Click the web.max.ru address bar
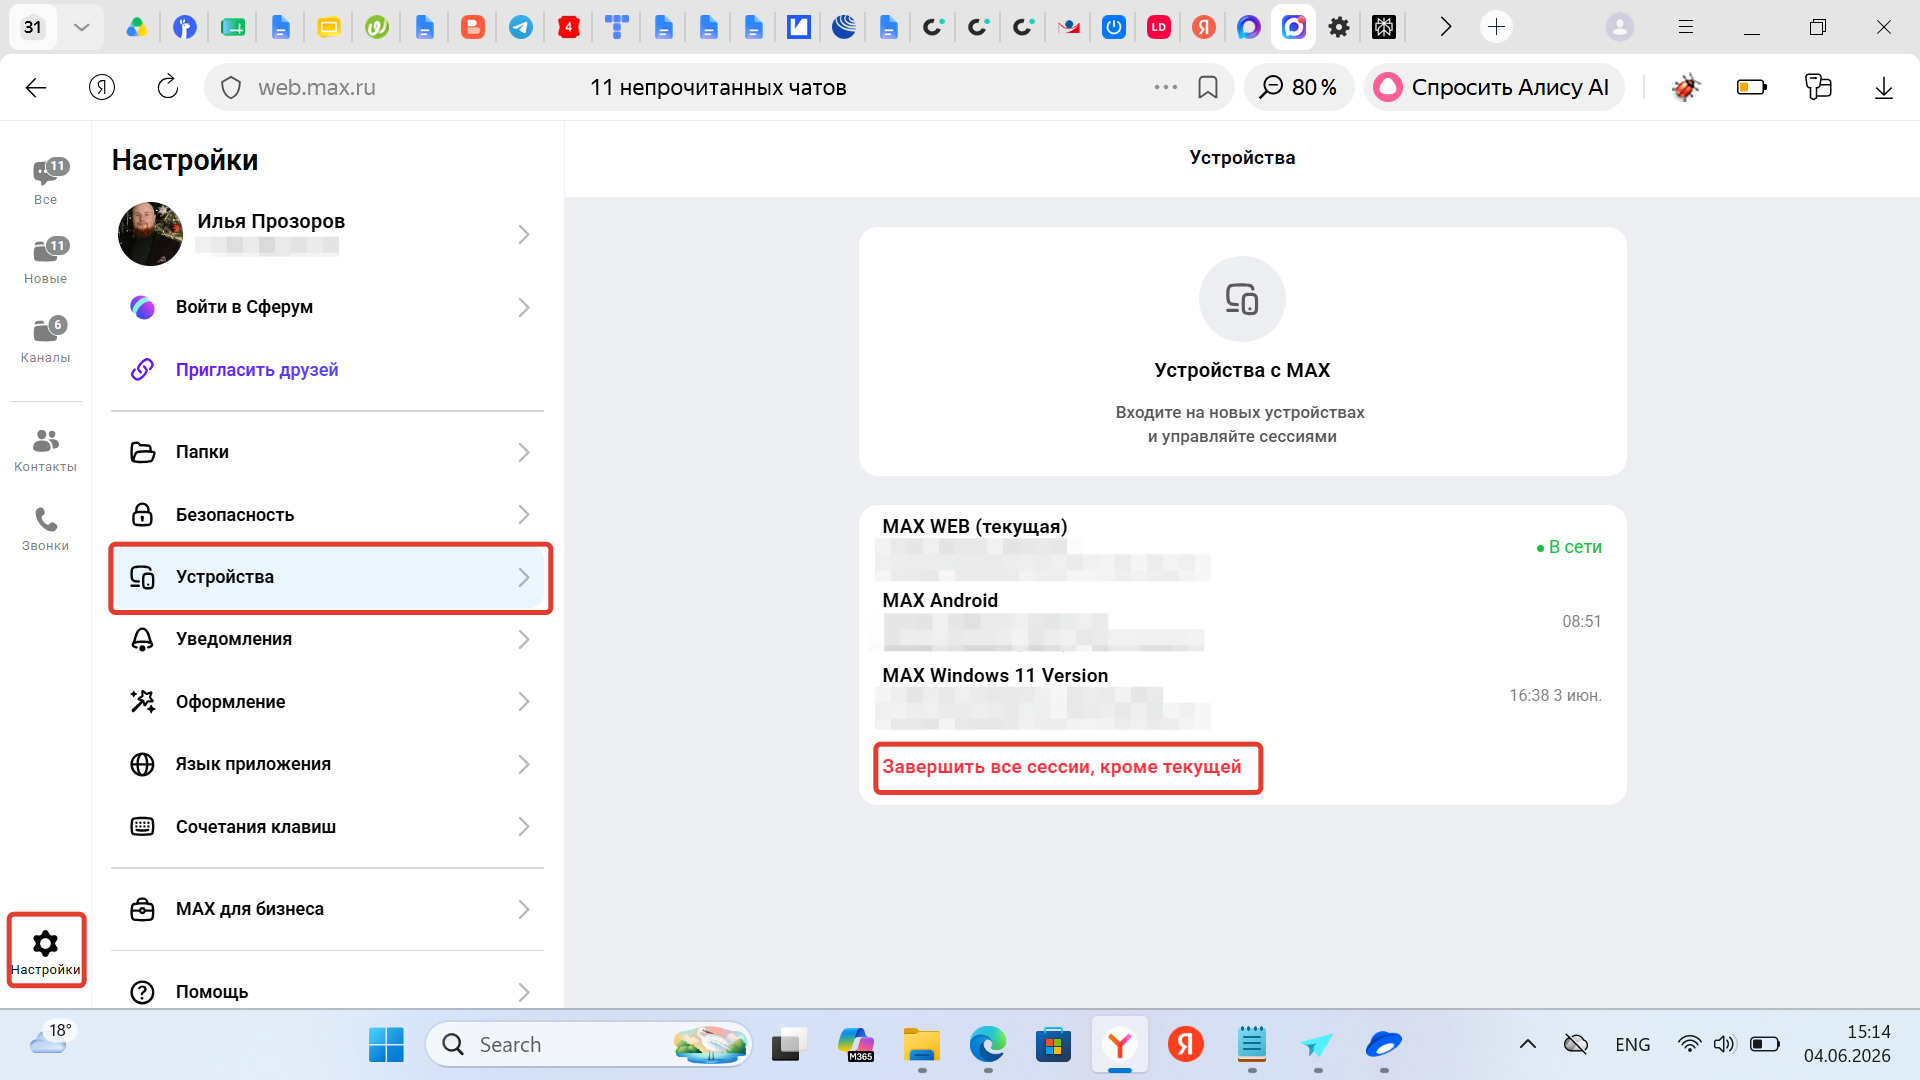 (x=719, y=88)
